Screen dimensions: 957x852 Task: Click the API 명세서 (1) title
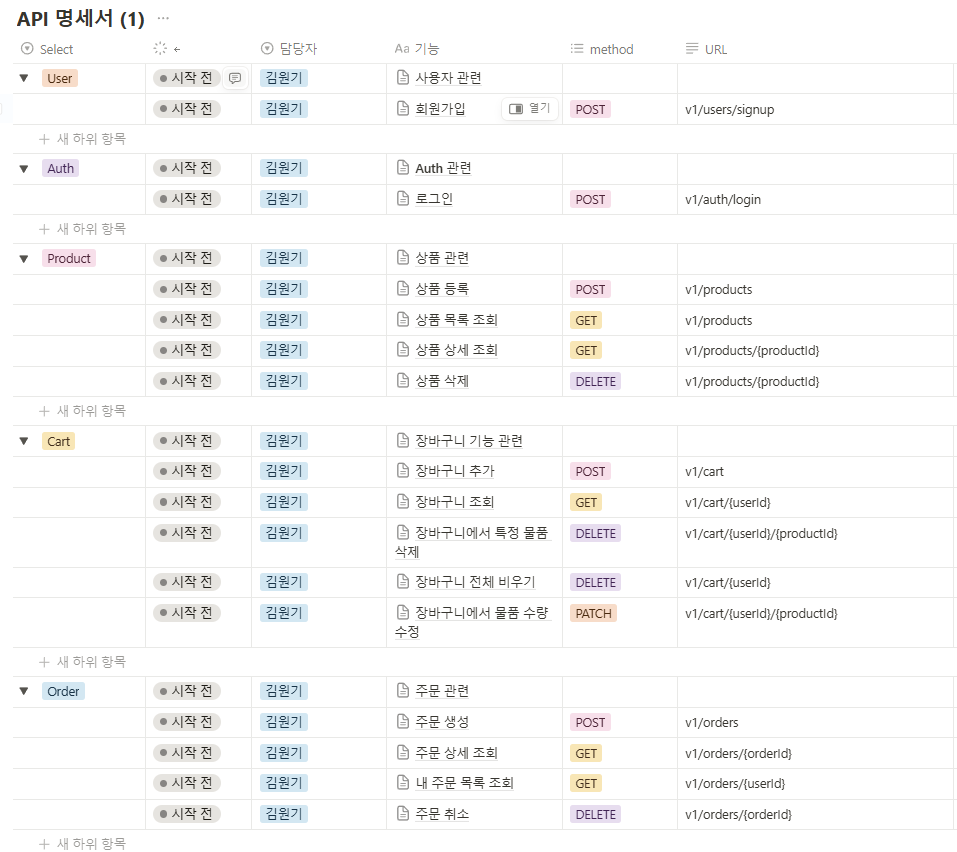click(x=81, y=18)
